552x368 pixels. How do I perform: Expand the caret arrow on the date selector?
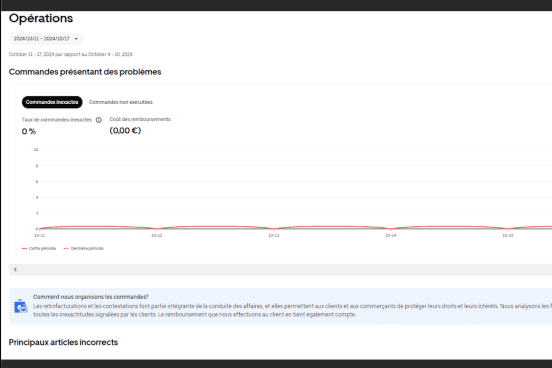tap(76, 39)
